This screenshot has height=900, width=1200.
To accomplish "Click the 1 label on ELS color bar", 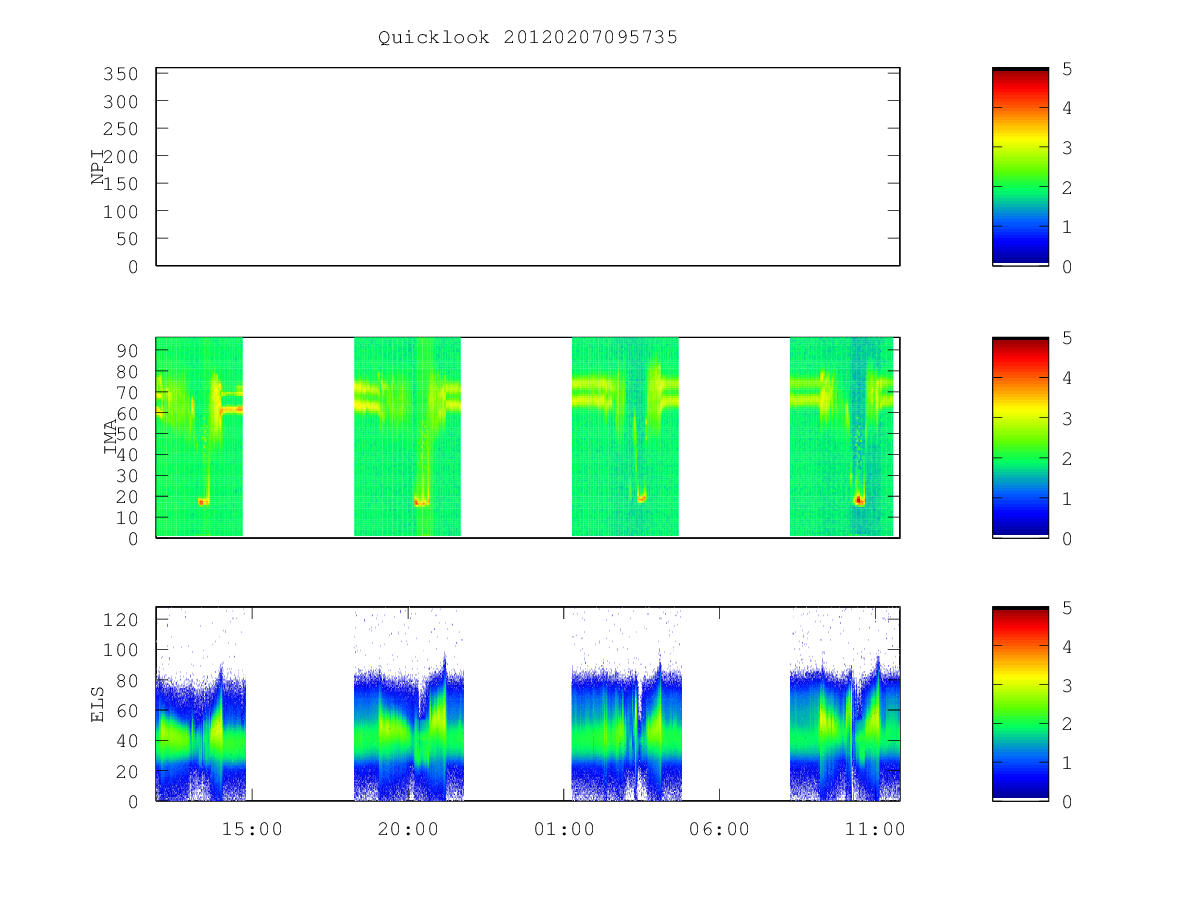I will pos(1067,763).
